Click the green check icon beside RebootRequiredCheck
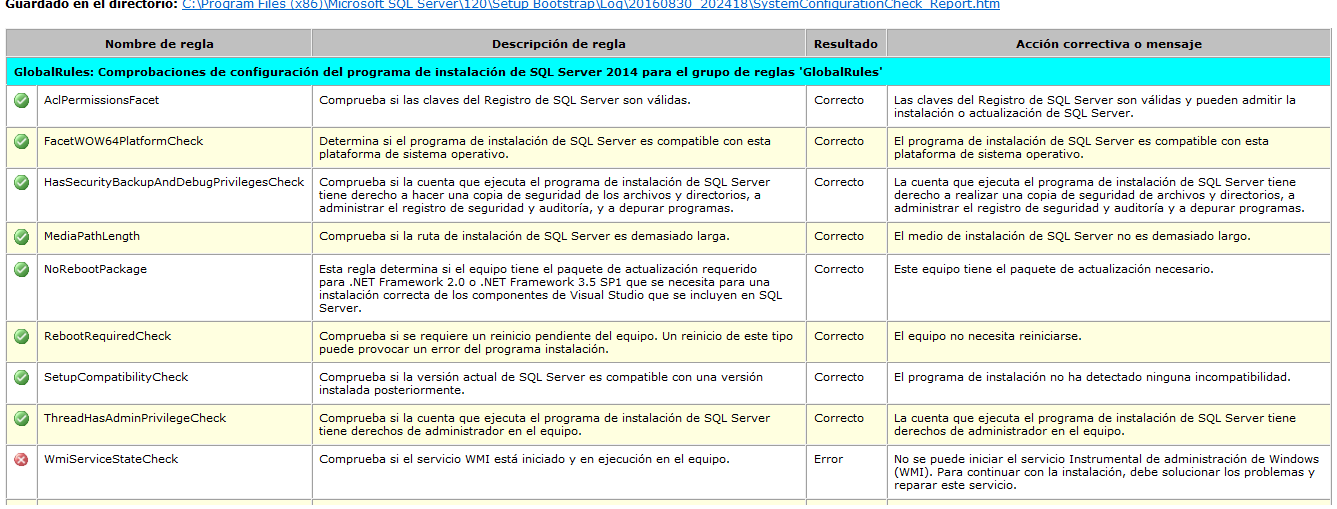1337x509 pixels. 21,336
